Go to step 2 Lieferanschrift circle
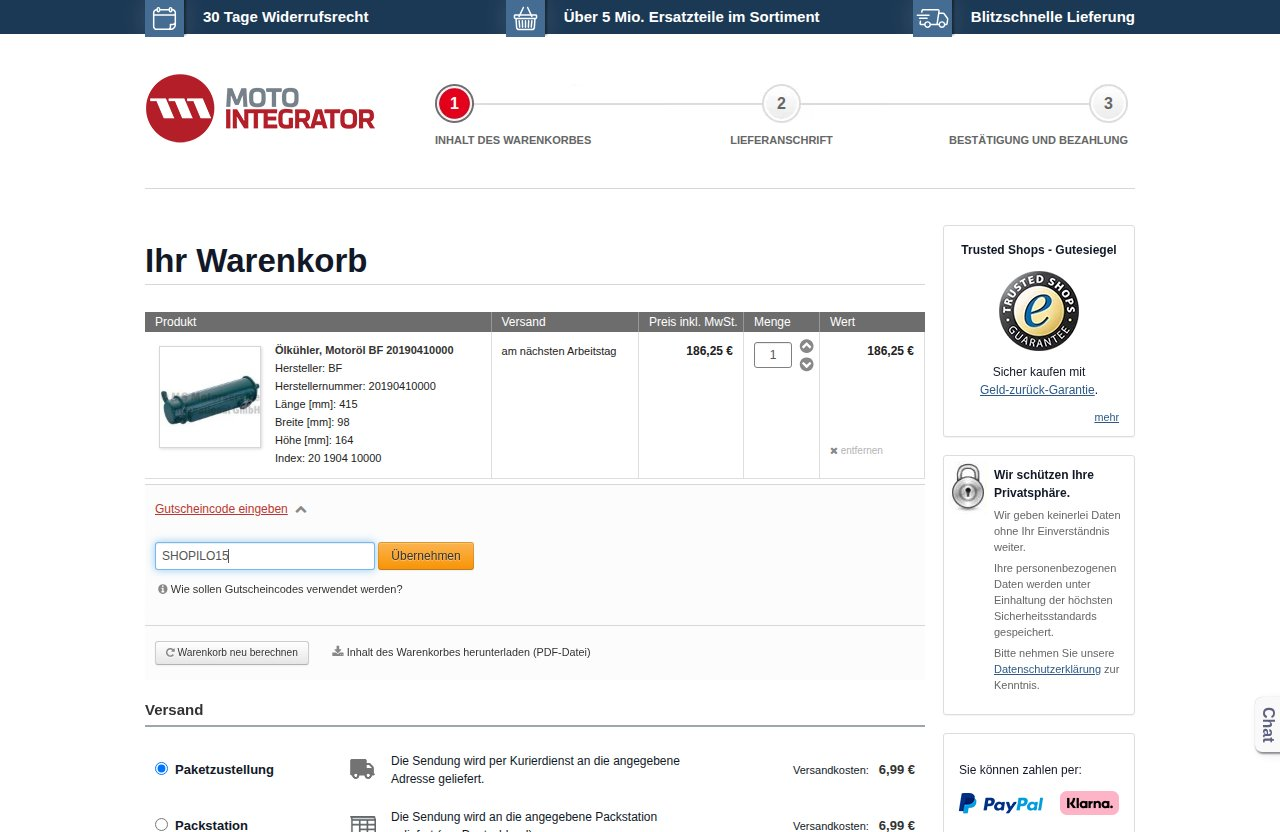Viewport: 1280px width, 832px height. (781, 103)
